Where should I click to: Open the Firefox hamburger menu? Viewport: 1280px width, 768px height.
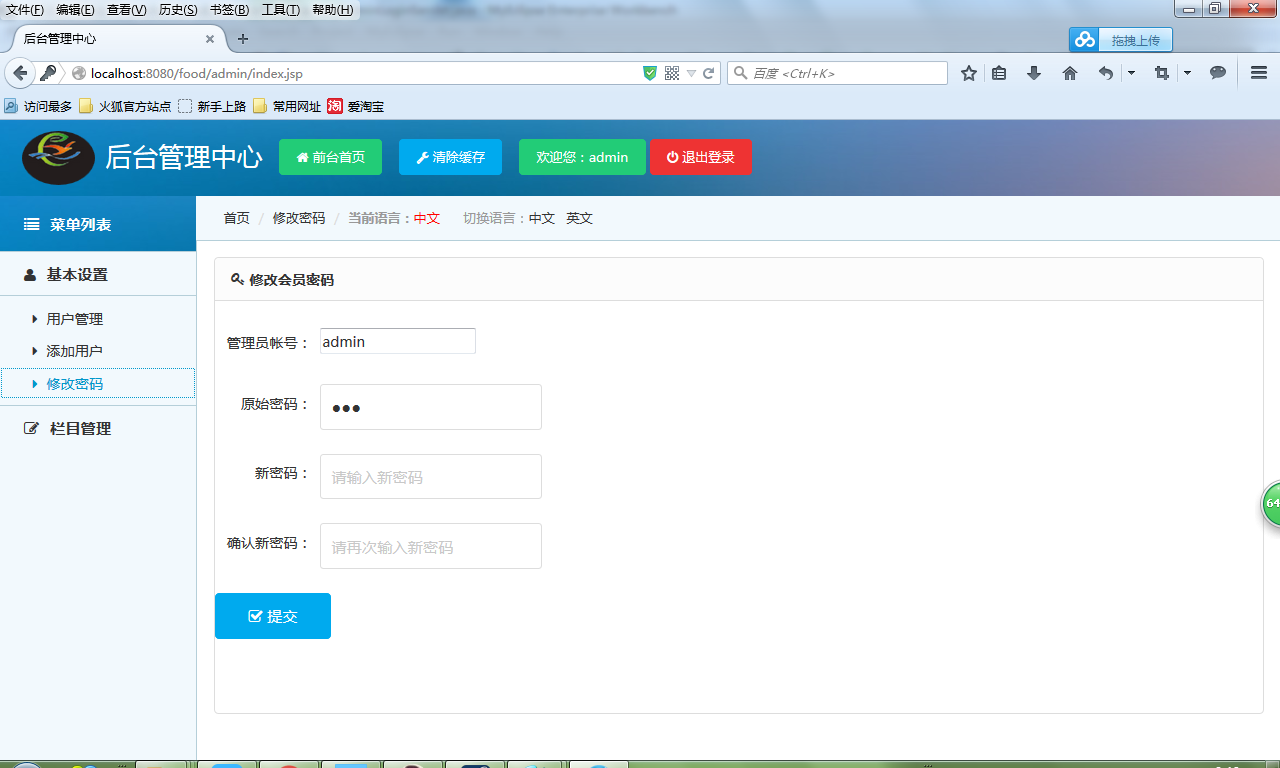(1259, 73)
